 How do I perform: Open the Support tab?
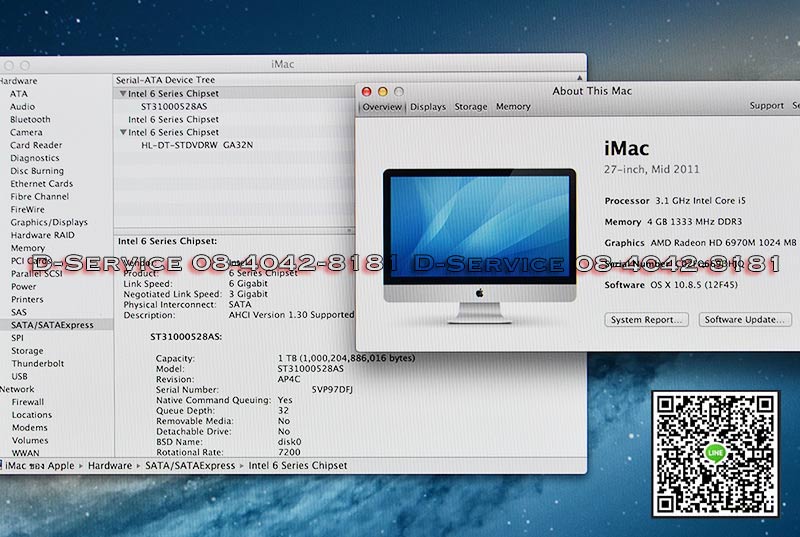[766, 106]
